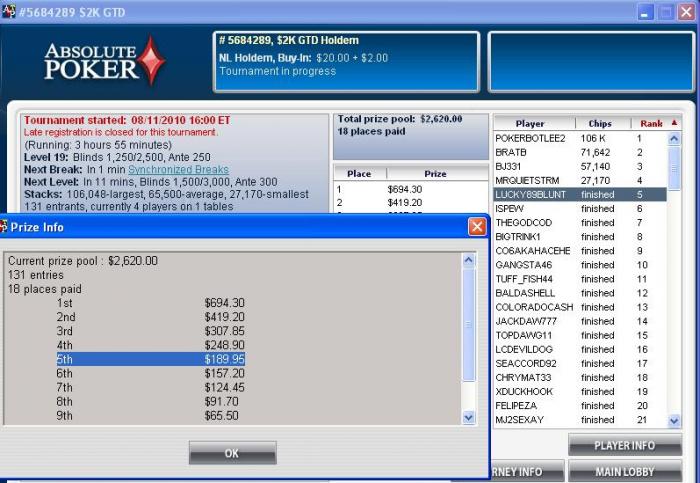This screenshot has height=483, width=700.
Task: Click the Prize column header in the prize table
Action: [x=435, y=174]
